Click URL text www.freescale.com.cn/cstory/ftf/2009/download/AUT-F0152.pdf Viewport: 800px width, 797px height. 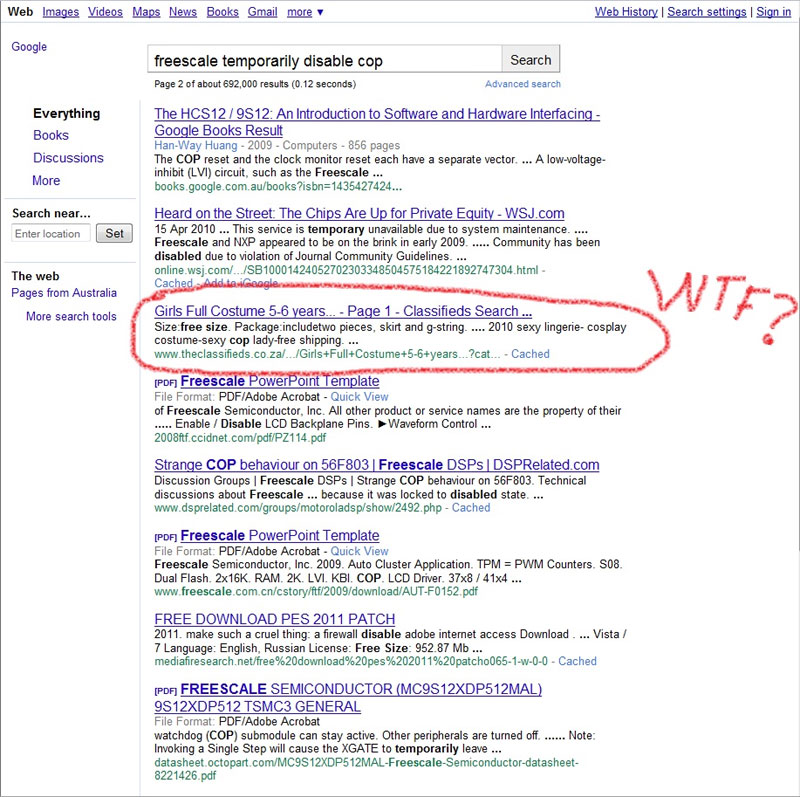[316, 591]
